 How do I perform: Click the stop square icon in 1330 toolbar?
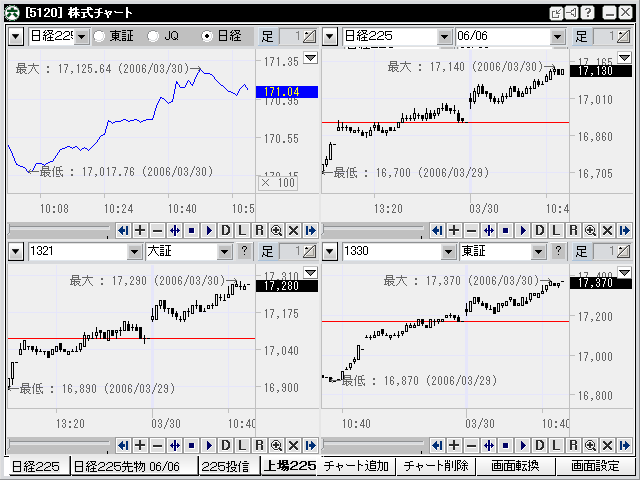coord(505,445)
